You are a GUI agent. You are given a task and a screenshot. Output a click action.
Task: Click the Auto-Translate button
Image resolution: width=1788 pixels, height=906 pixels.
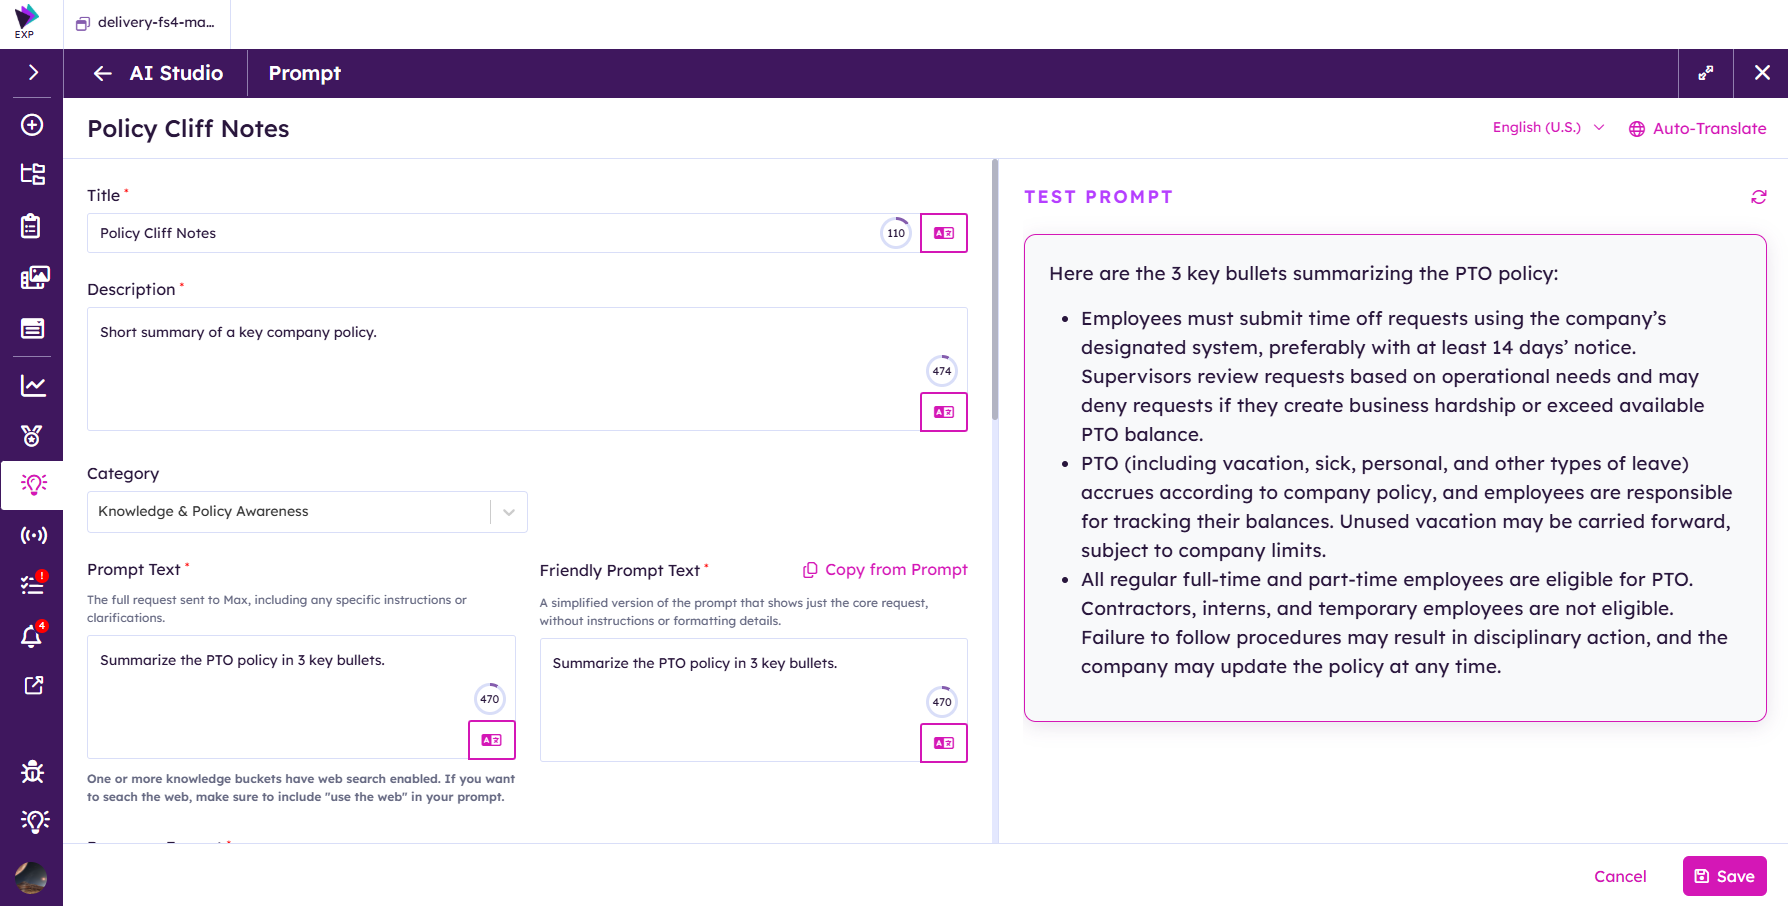(1697, 128)
